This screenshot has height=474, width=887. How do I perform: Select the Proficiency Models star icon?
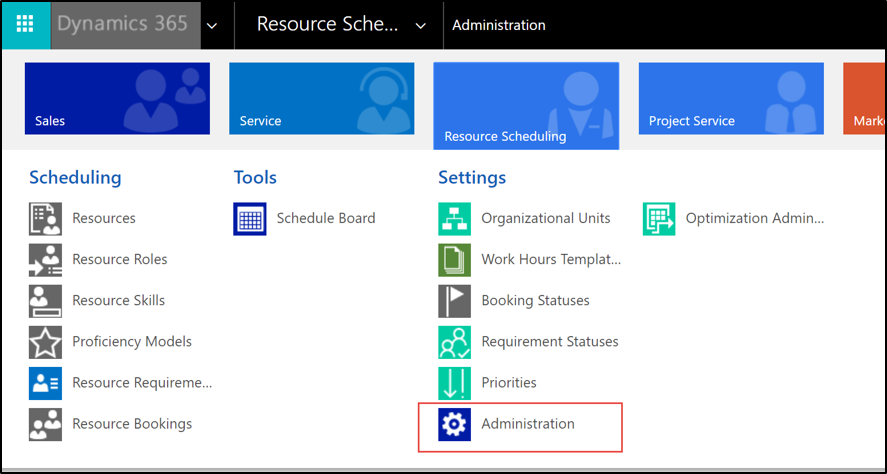[45, 342]
